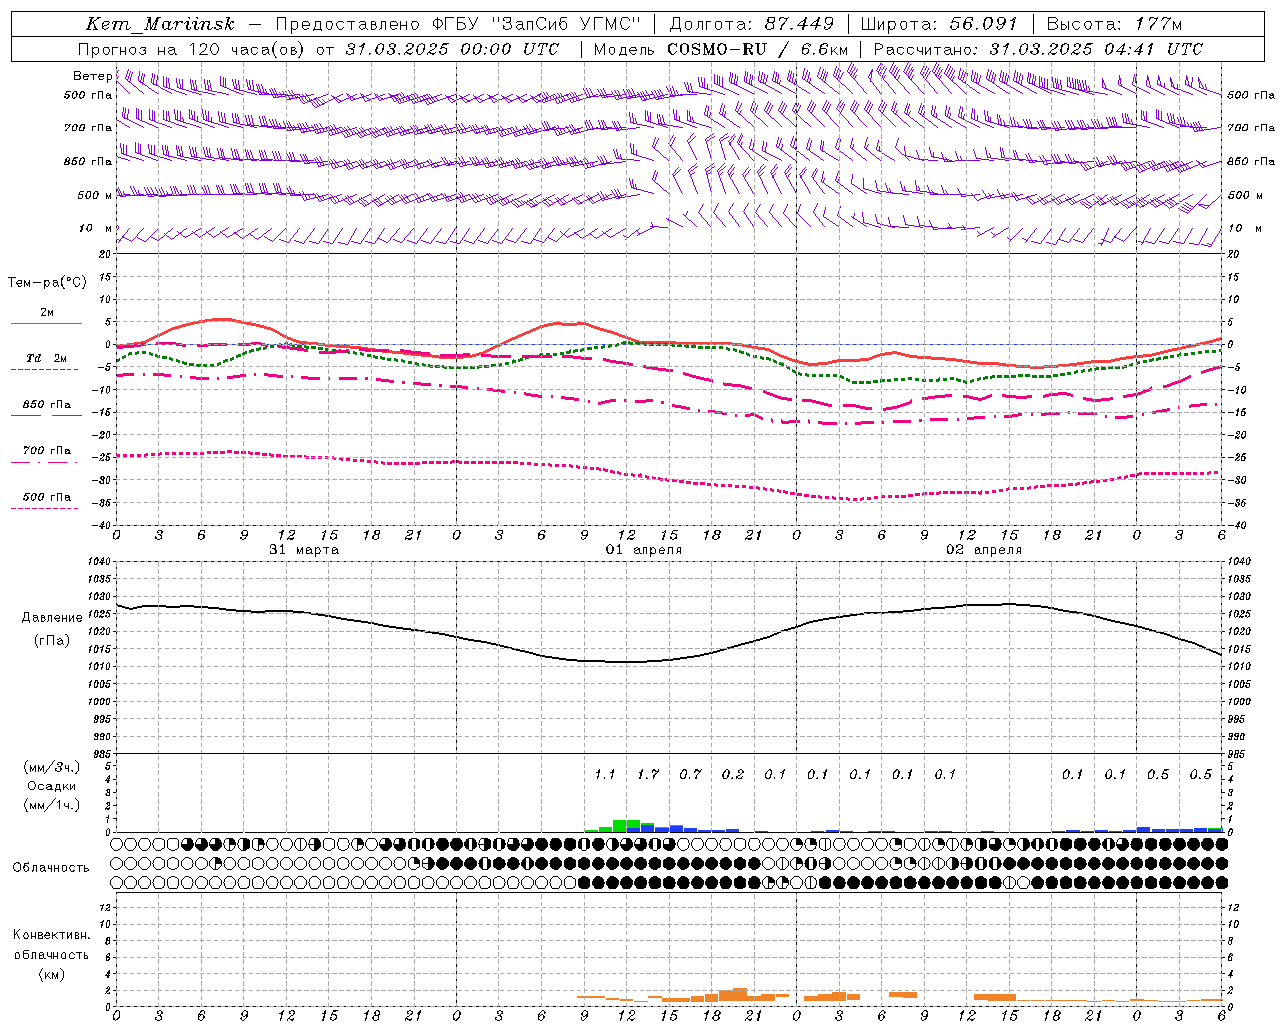Image resolution: width=1280 pixels, height=1024 pixels.
Task: Click the Облачность cloud cover label
Action: click(x=51, y=868)
